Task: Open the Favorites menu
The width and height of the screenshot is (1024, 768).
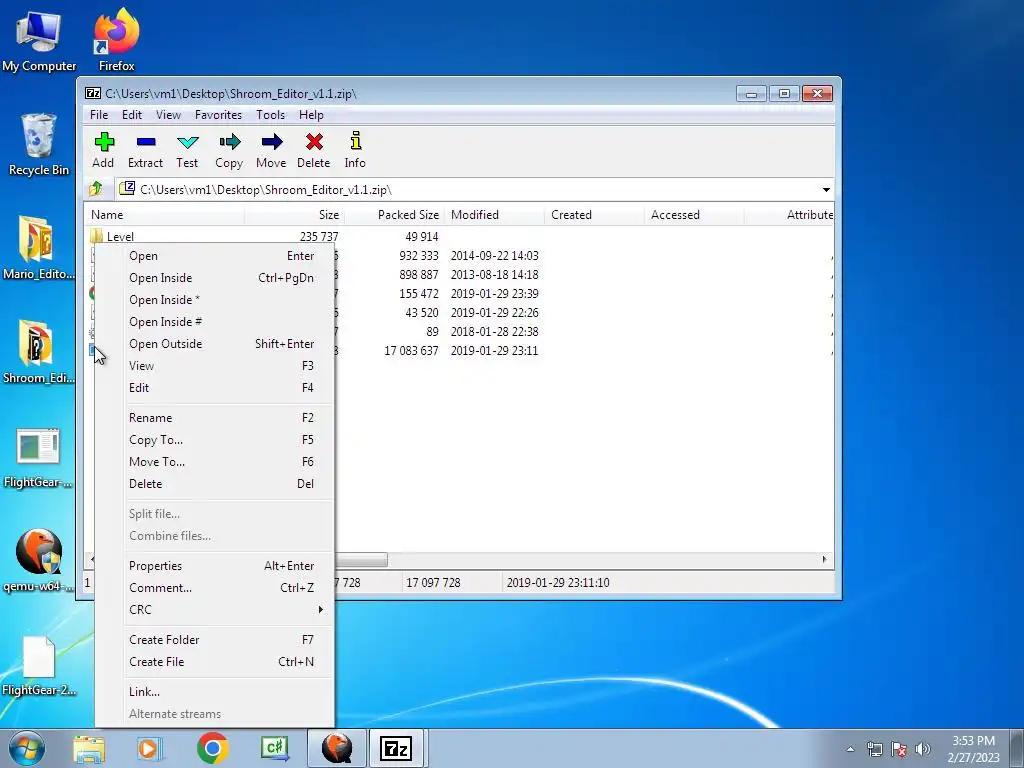Action: click(218, 114)
